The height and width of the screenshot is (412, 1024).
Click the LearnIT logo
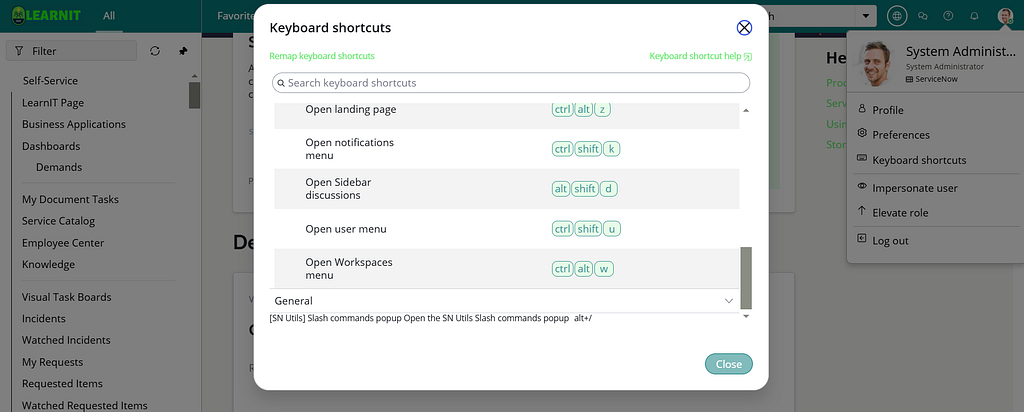[x=46, y=15]
